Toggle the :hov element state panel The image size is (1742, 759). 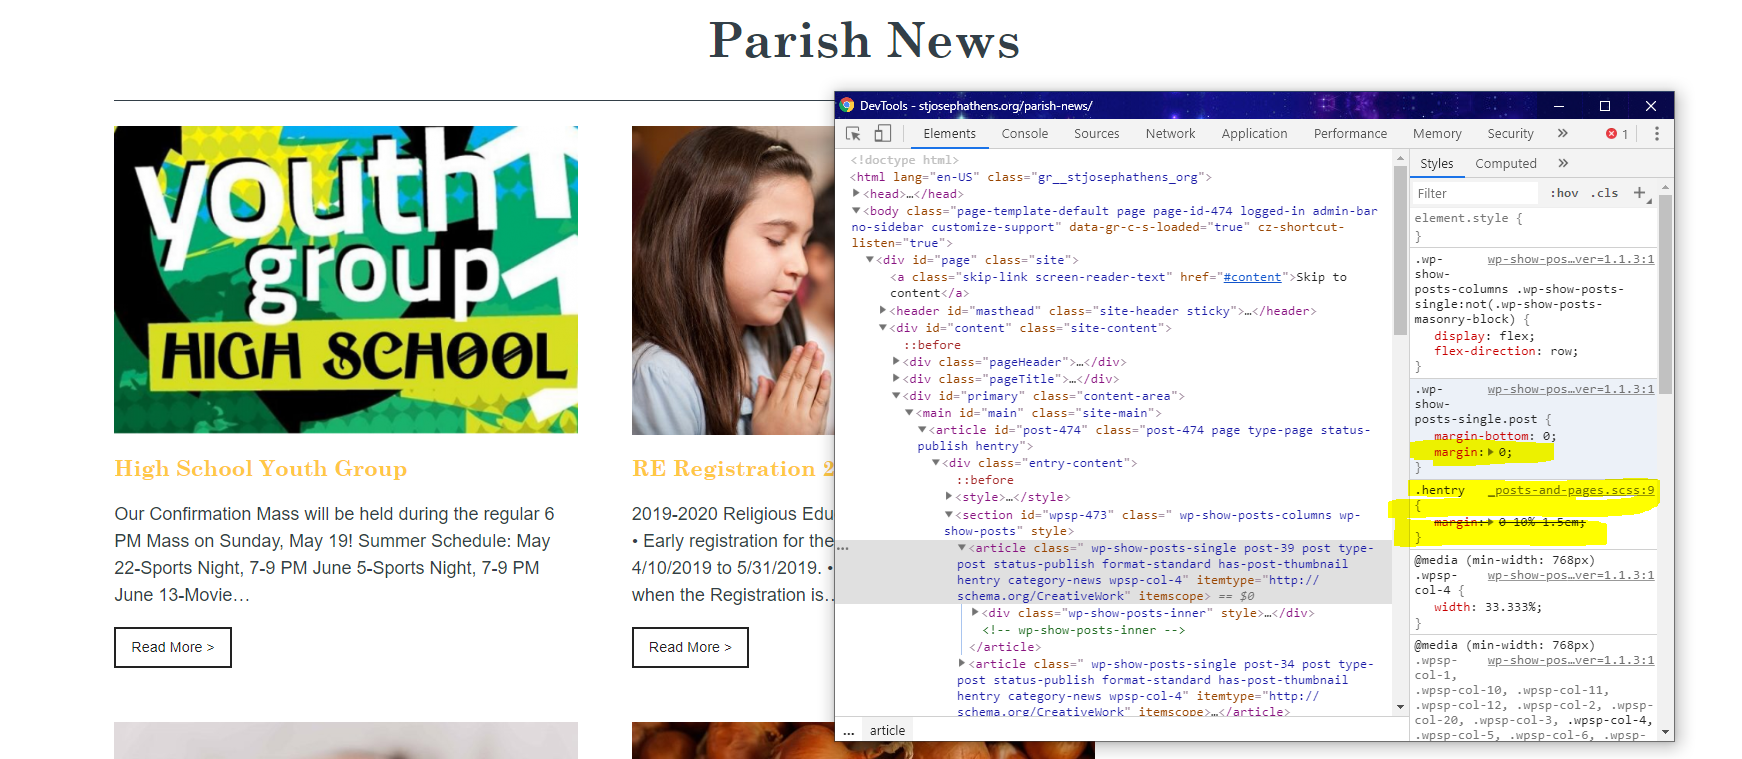point(1564,193)
